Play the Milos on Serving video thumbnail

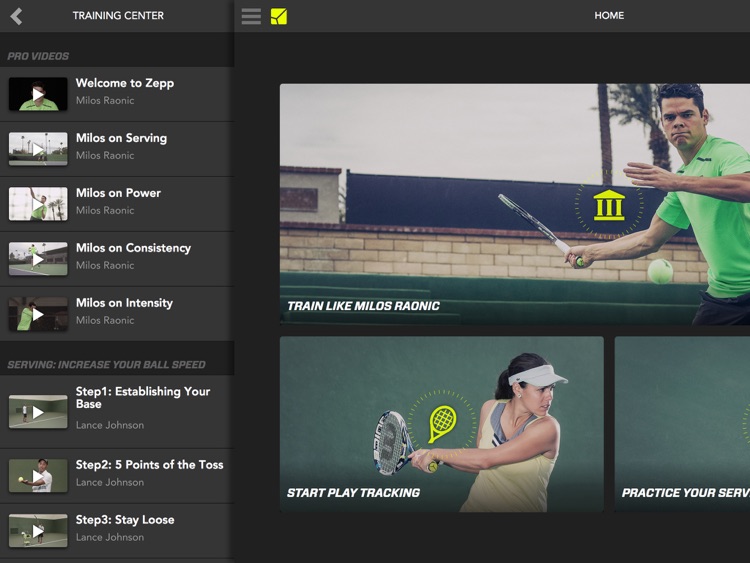pos(38,149)
